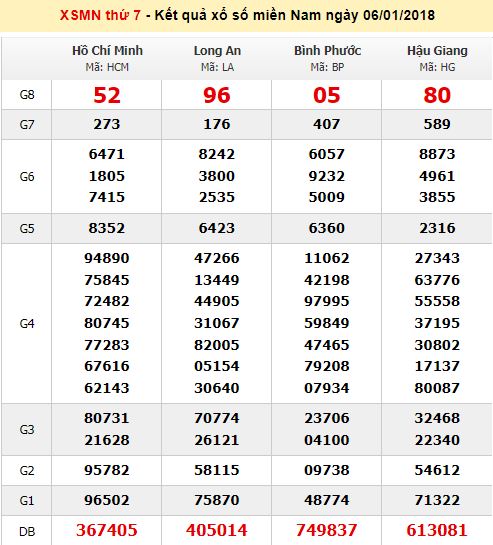Screen dimensions: 493x545
Task: Click red G8 number 96 for Long An
Action: 217,95
